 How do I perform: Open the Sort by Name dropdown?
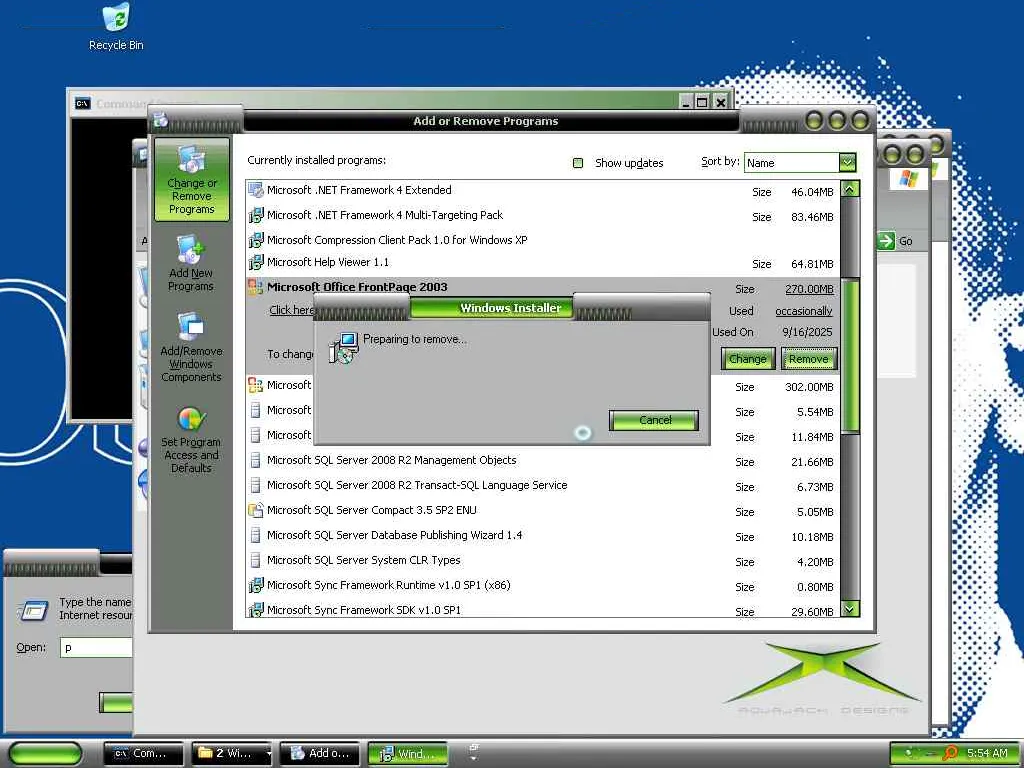point(847,162)
